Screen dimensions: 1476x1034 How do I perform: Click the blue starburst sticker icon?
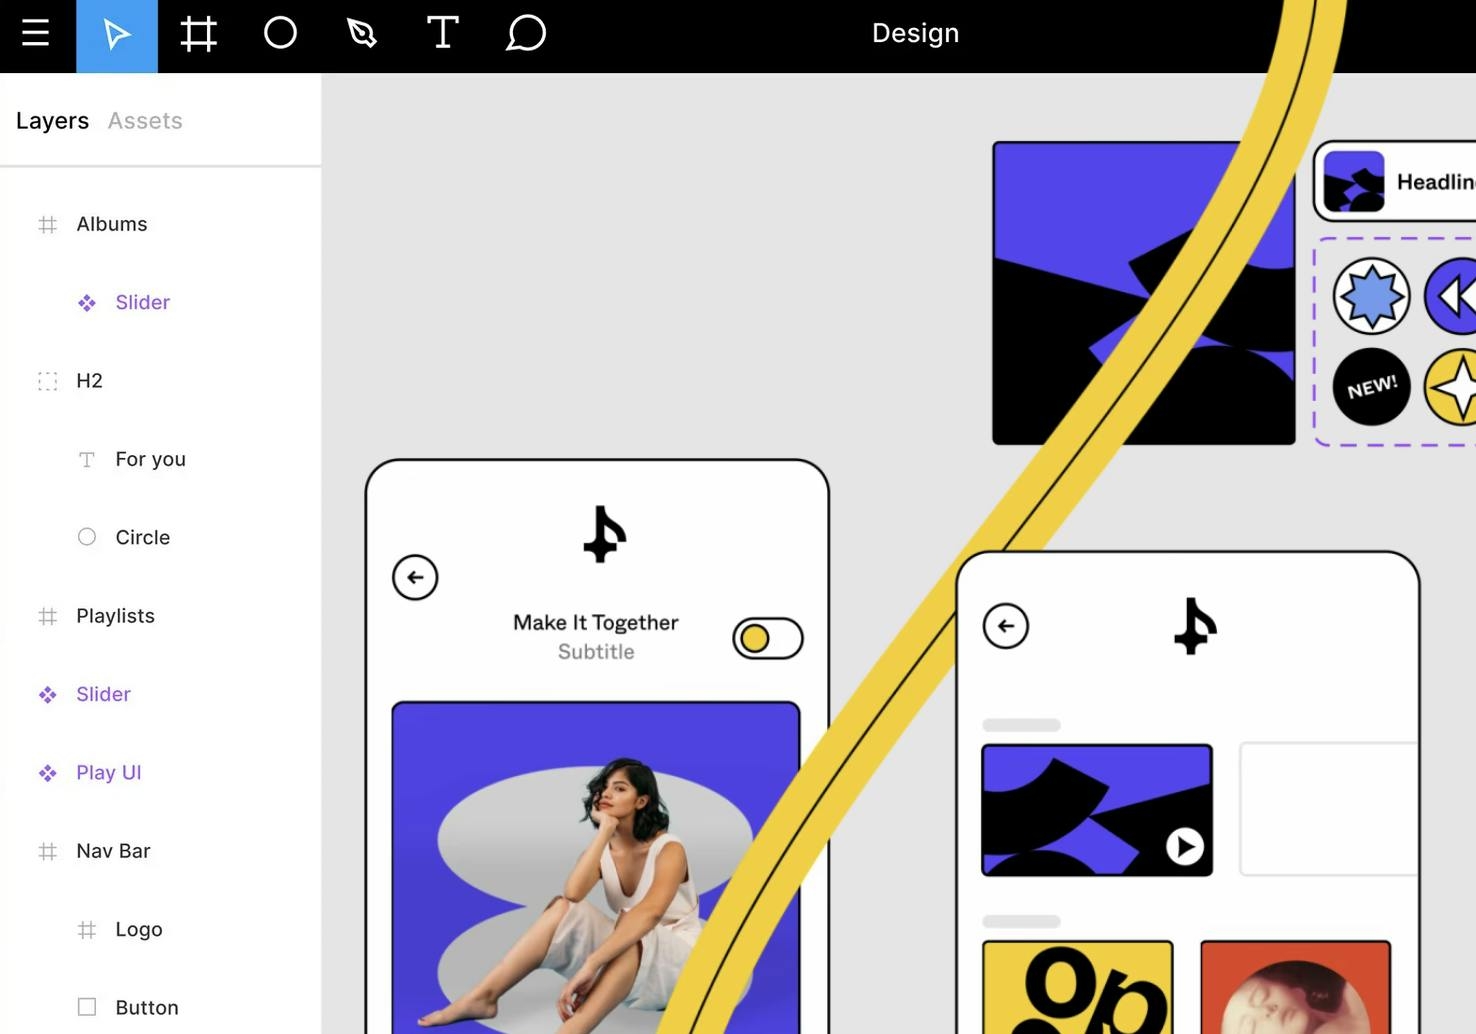tap(1371, 296)
